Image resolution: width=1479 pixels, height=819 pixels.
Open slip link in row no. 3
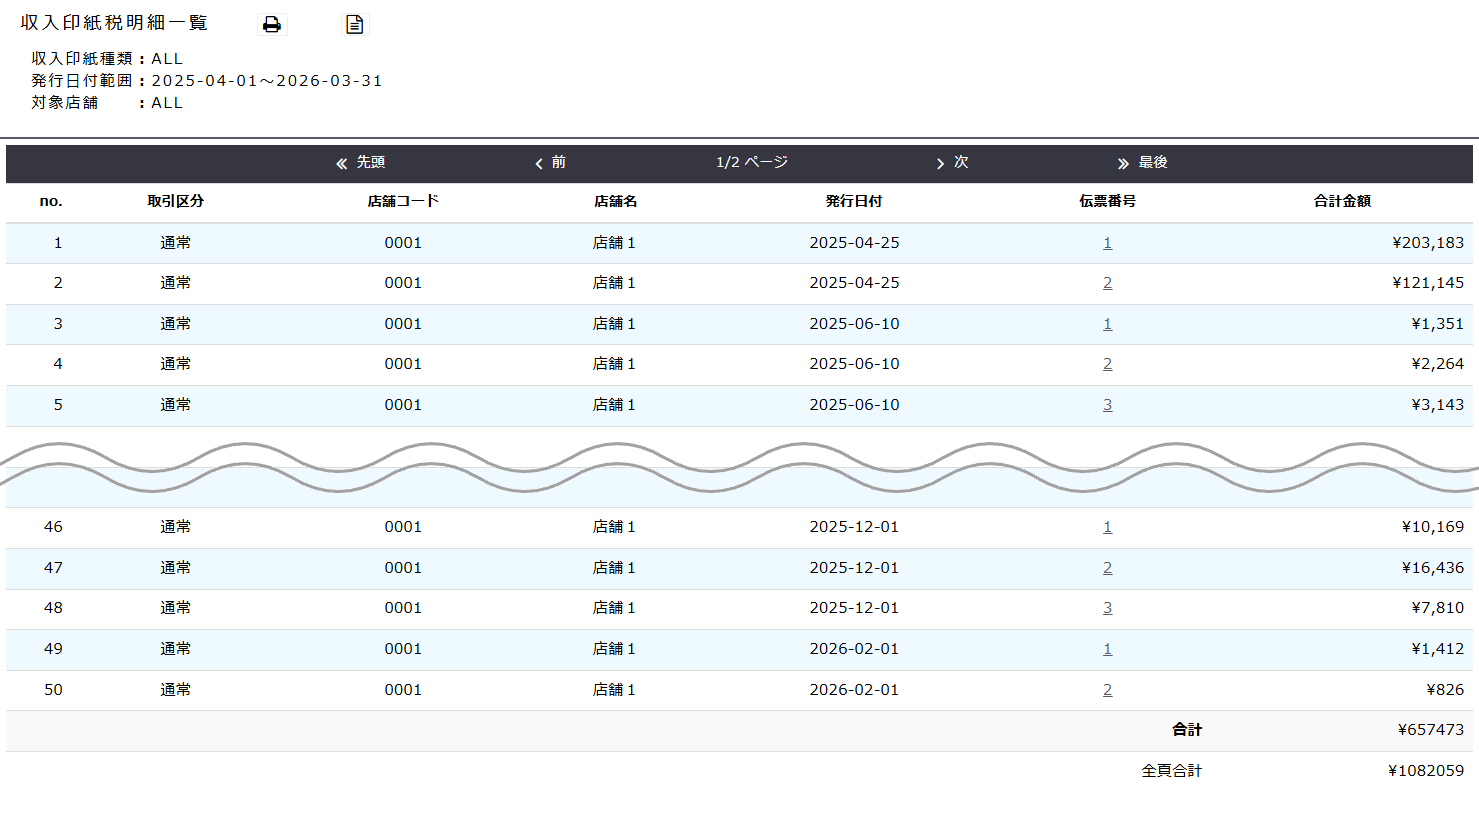[1107, 324]
